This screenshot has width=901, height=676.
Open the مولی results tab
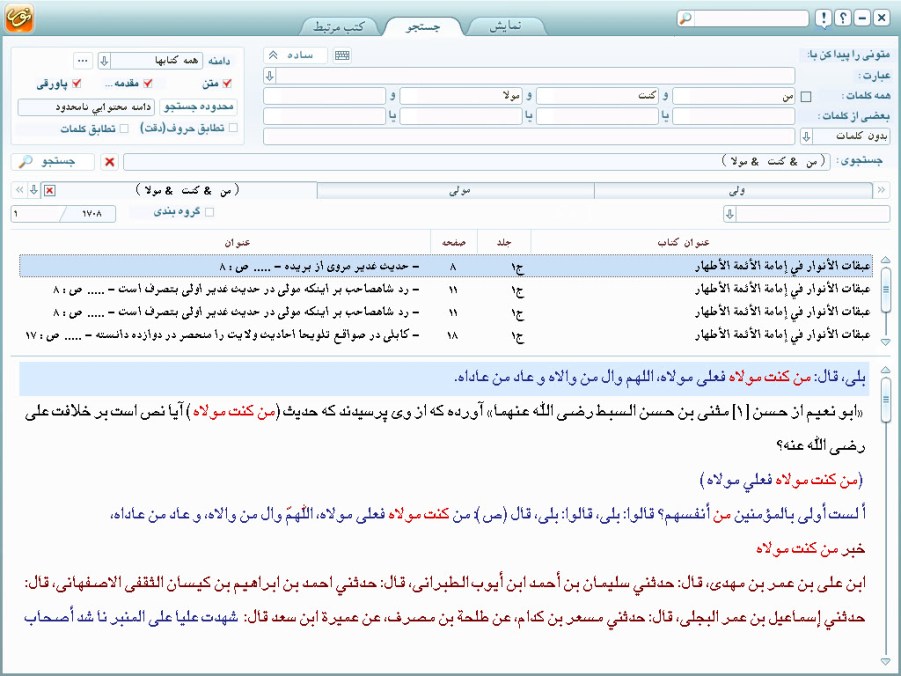[x=456, y=190]
